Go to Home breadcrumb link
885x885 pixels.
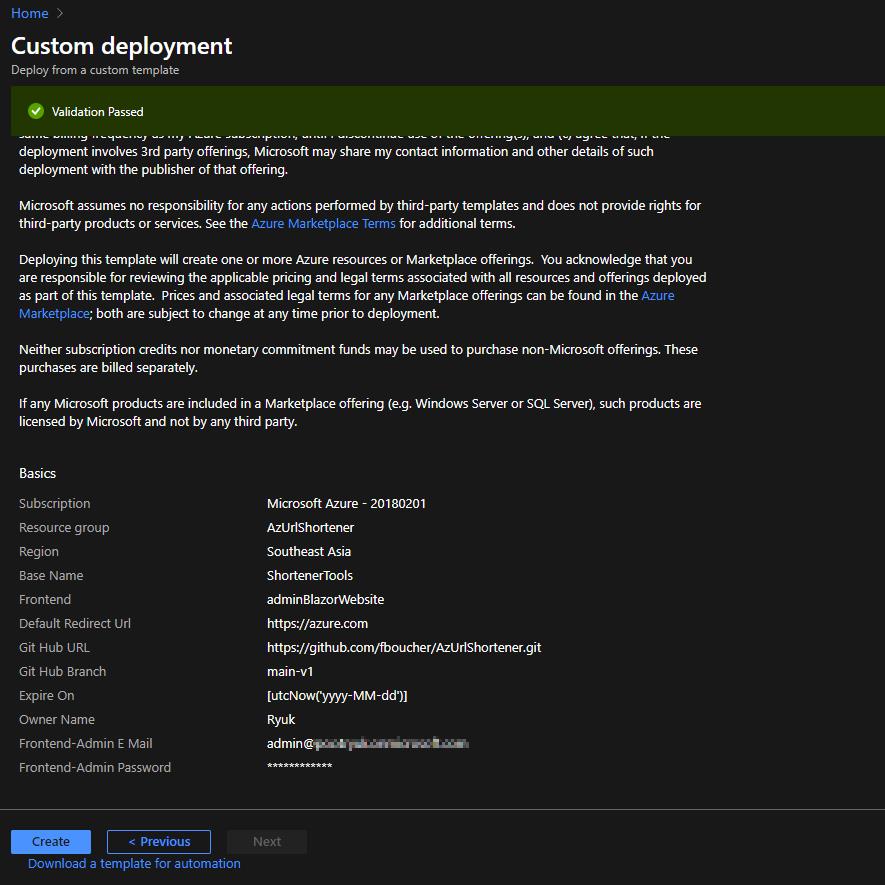pyautogui.click(x=29, y=13)
